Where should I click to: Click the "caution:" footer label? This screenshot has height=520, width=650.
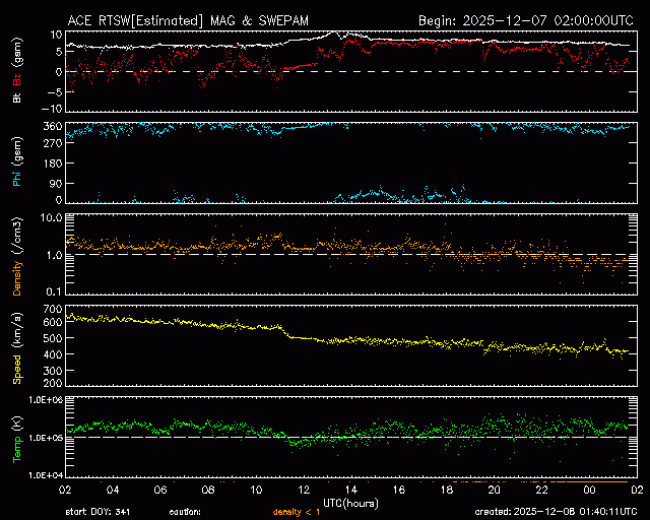(185, 512)
